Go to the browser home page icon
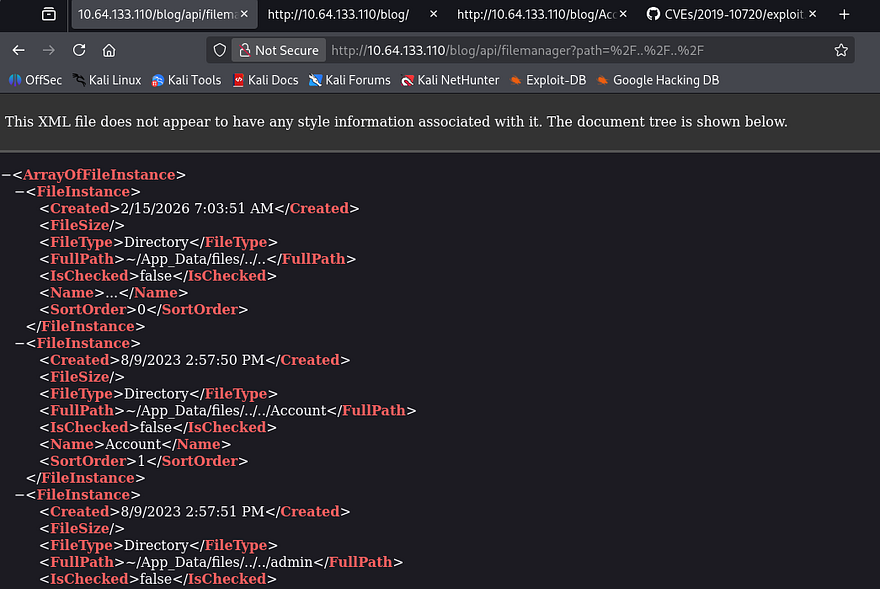Viewport: 880px width, 589px height. 109,50
